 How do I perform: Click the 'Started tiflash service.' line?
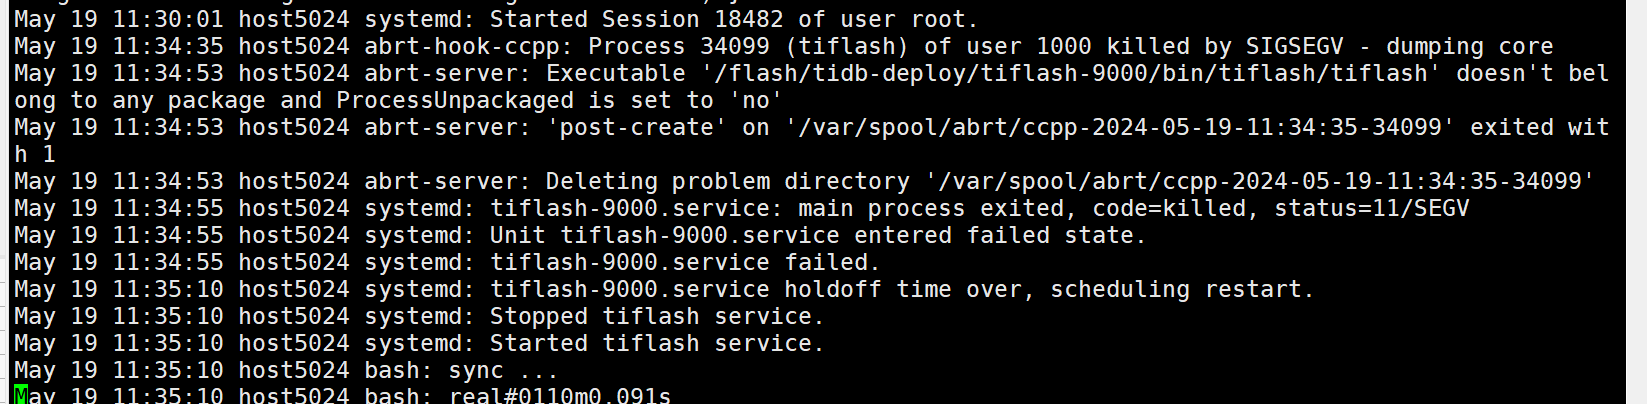[x=656, y=343]
